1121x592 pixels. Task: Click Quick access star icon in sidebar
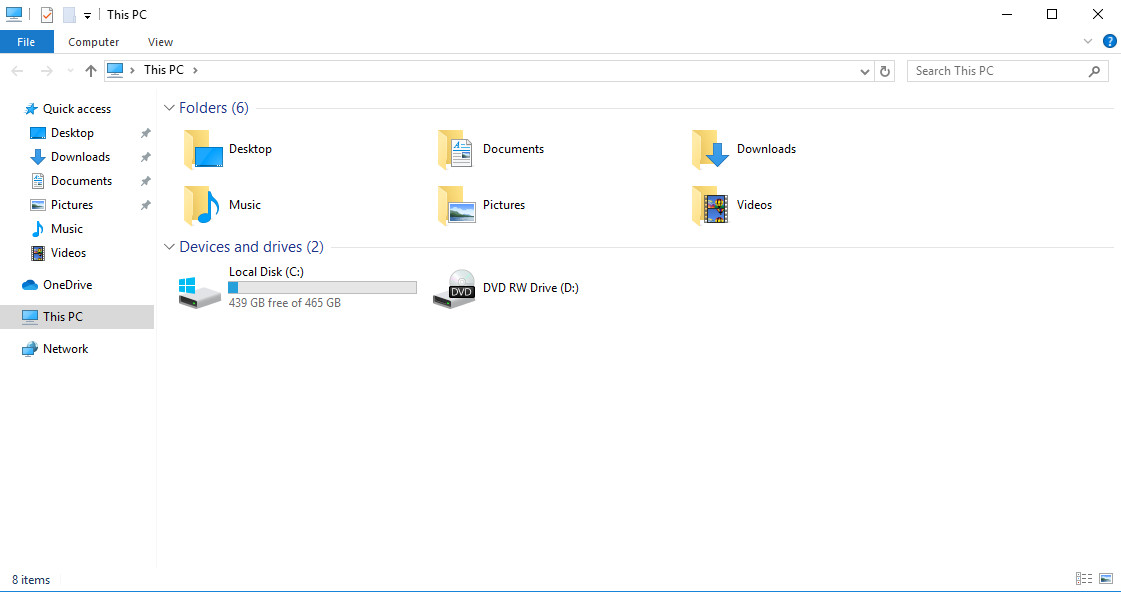31,109
